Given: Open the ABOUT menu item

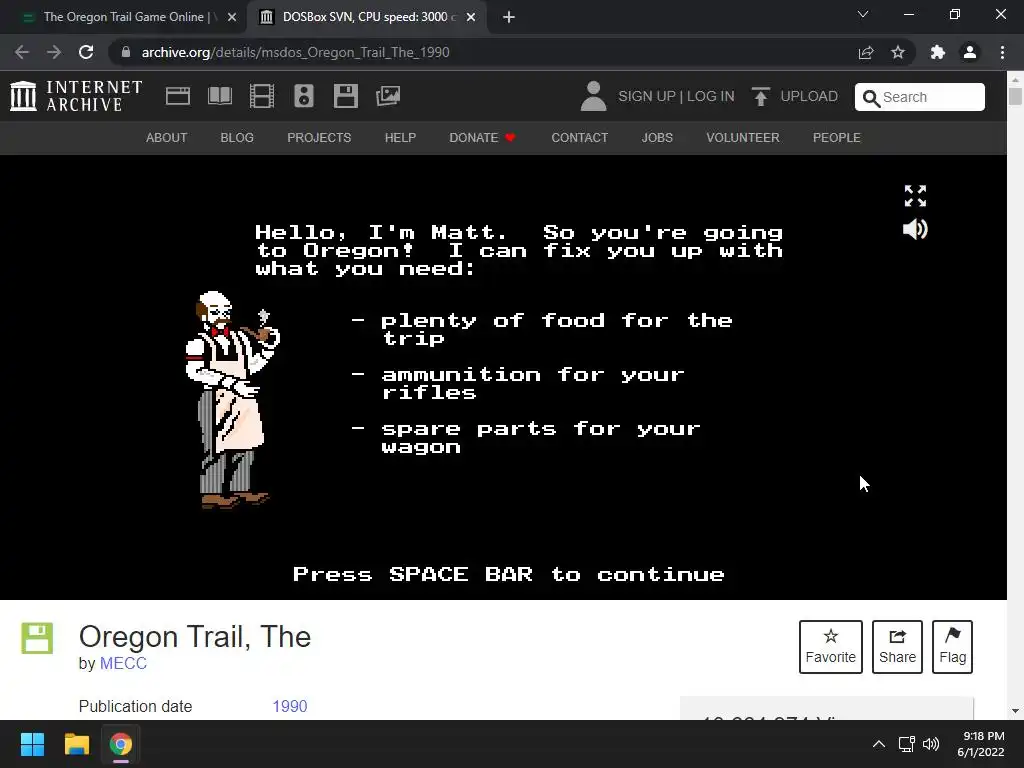Looking at the screenshot, I should (x=167, y=138).
